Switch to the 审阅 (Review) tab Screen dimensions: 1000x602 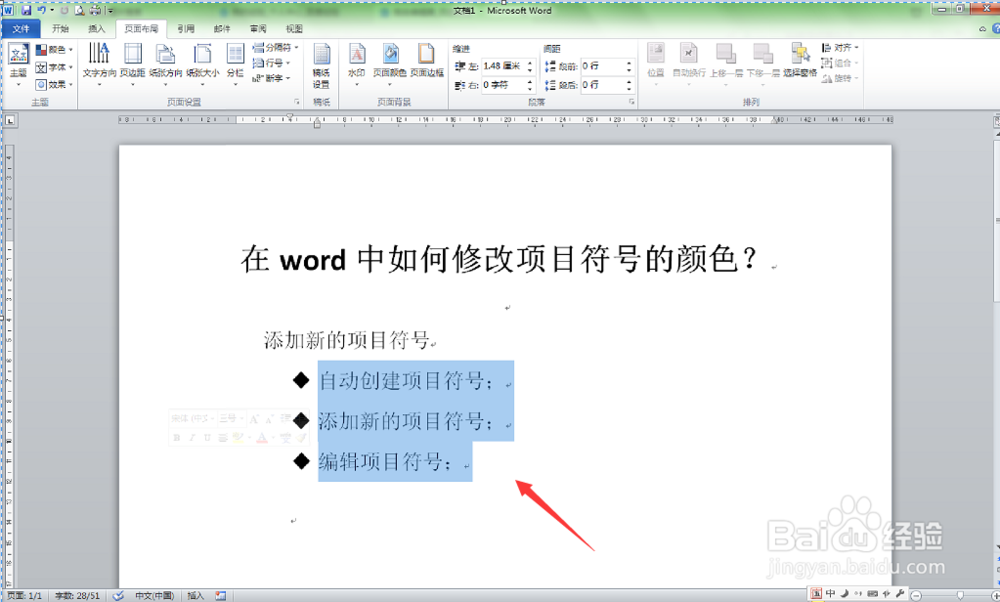[x=258, y=29]
